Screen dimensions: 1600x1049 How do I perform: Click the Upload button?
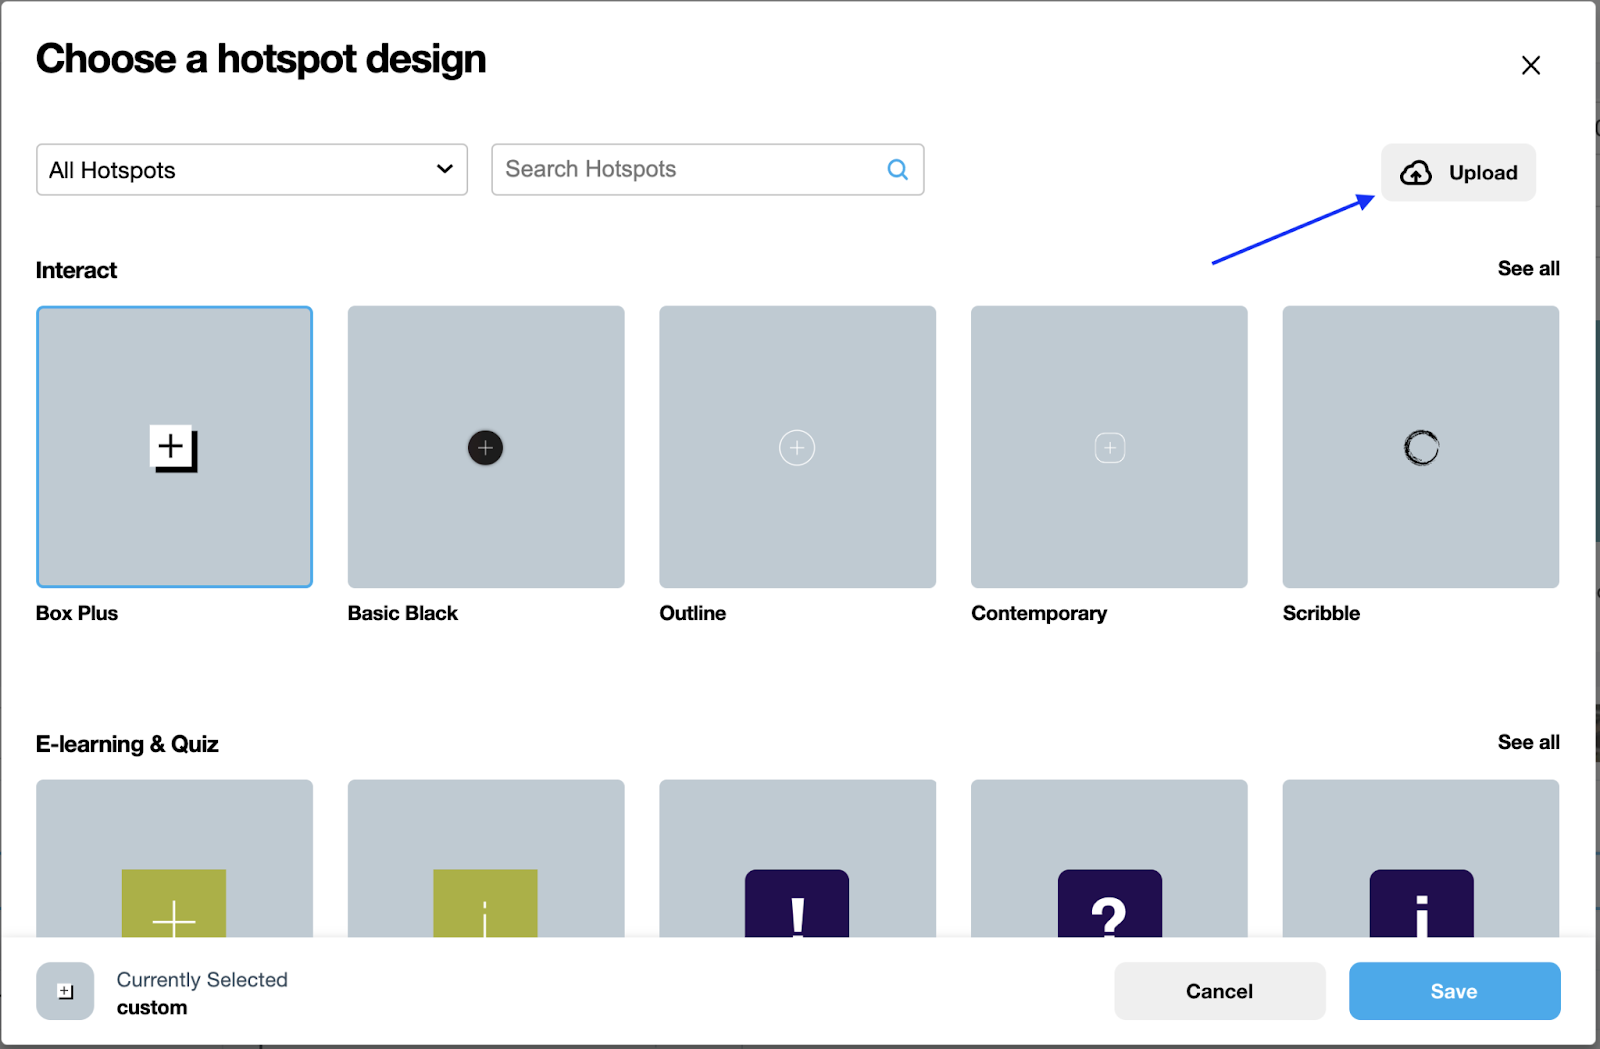point(1458,173)
